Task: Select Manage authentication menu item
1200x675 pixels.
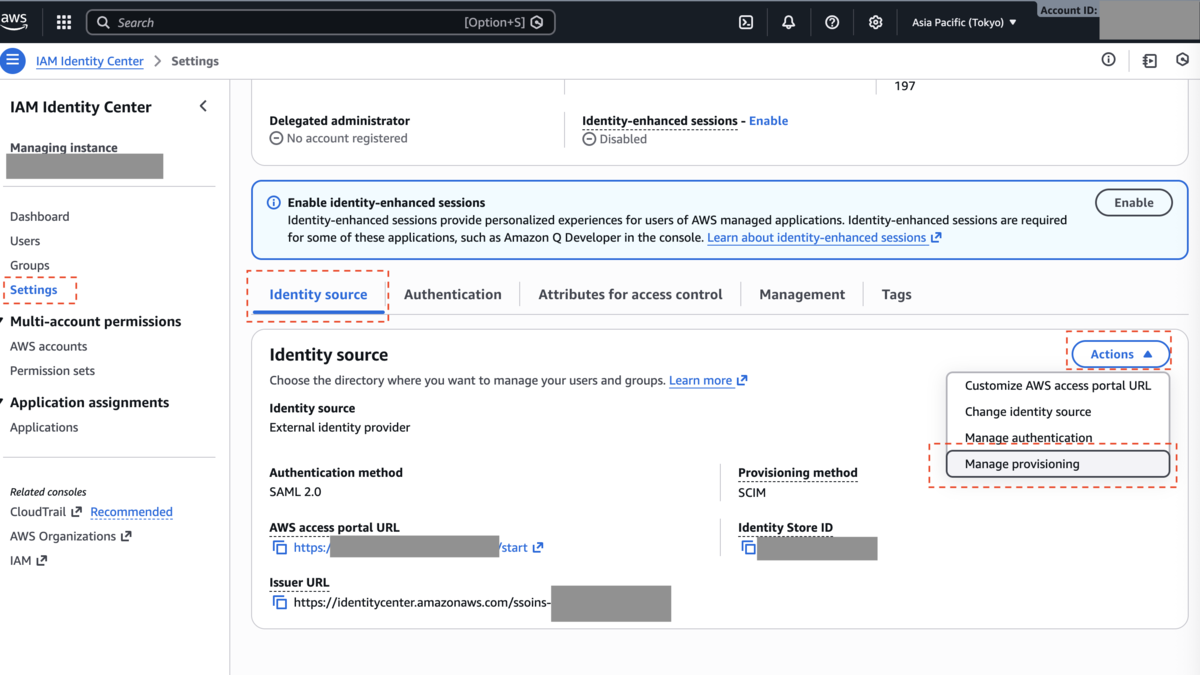Action: pos(1057,437)
